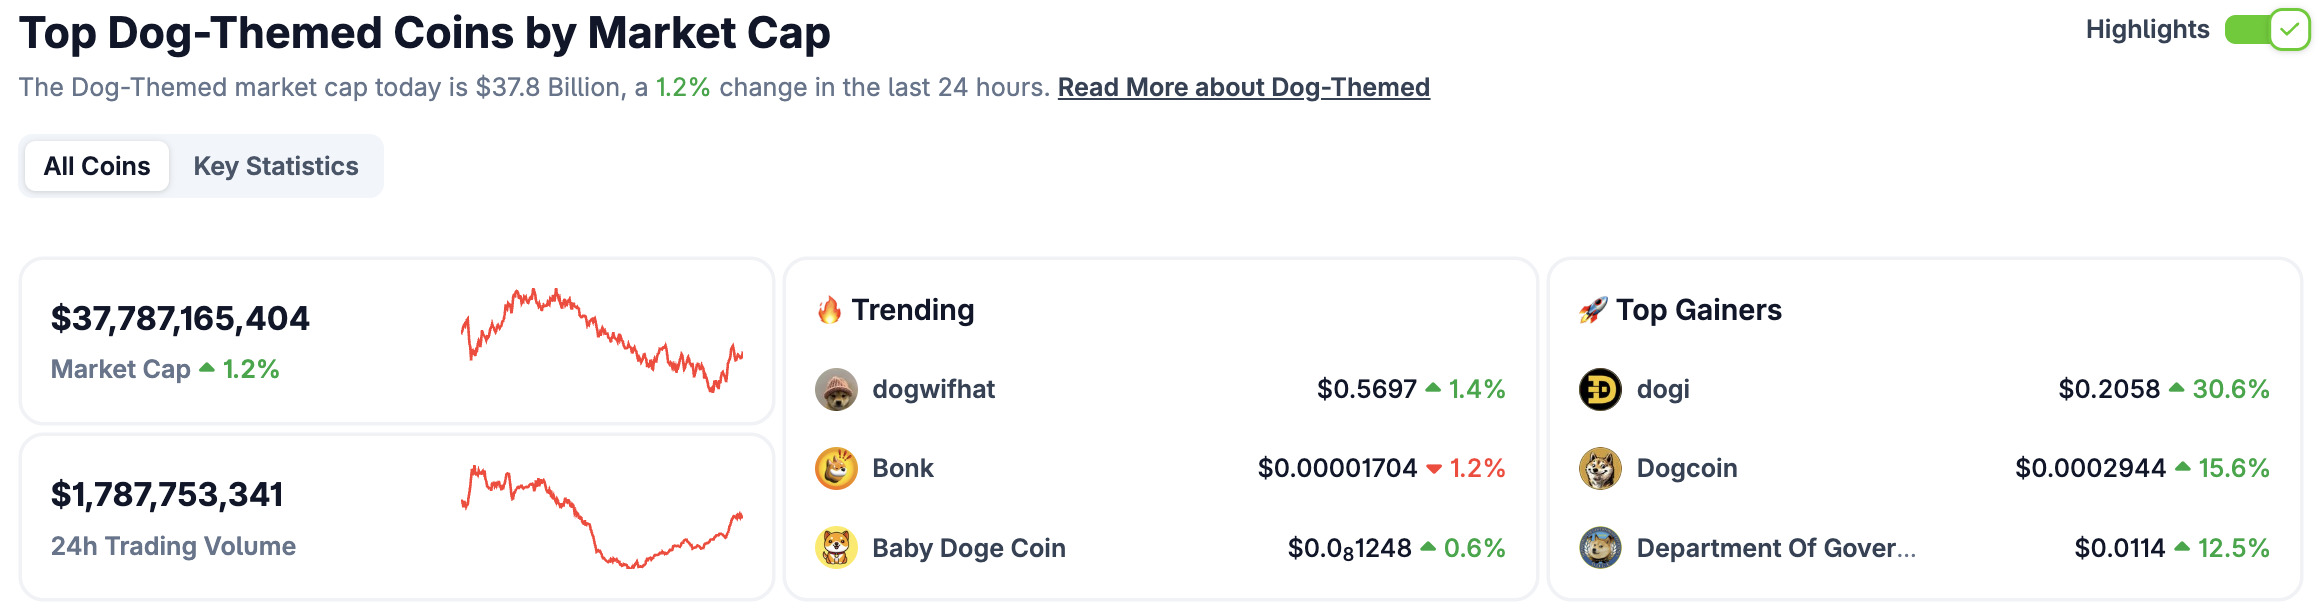Image resolution: width=2320 pixels, height=610 pixels.
Task: Click the 24h trading volume sparkline chart
Action: tap(602, 517)
